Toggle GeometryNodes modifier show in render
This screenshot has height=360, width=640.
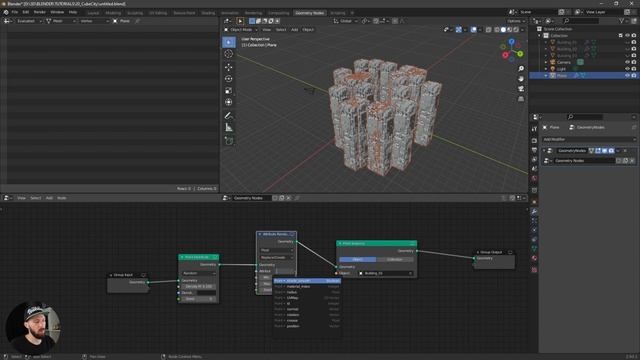(611, 151)
